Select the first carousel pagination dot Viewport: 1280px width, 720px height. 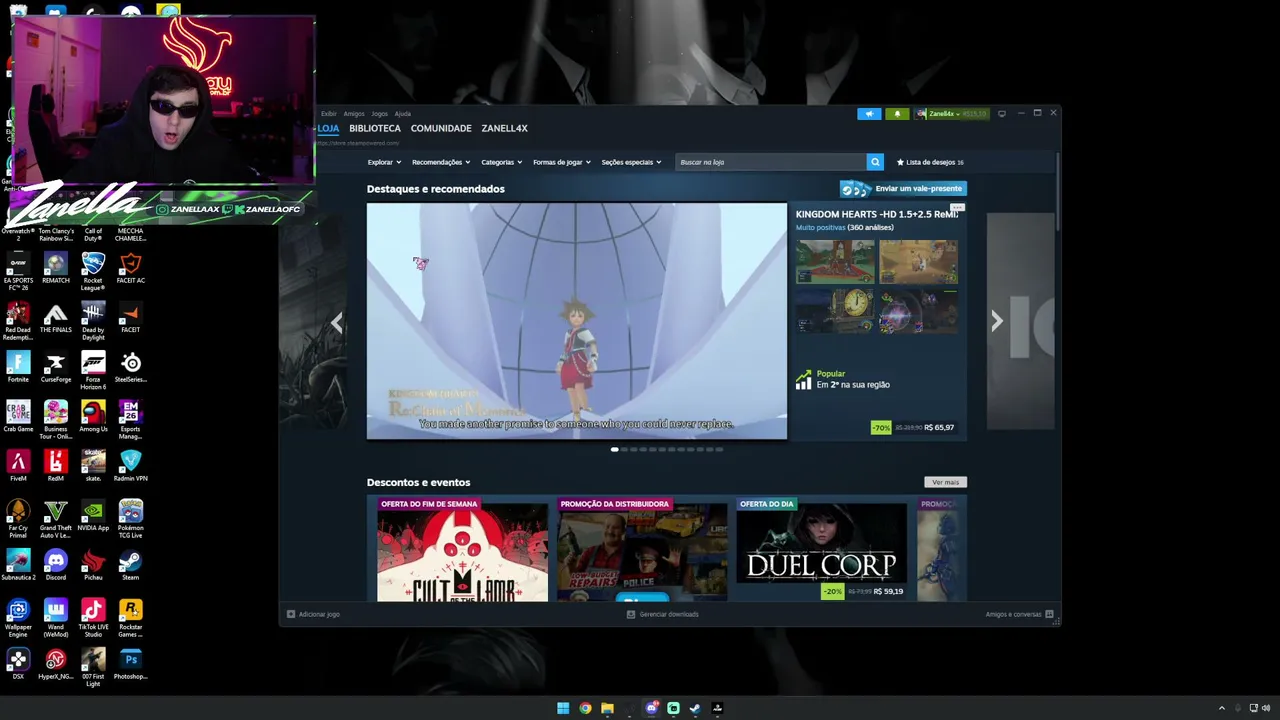point(614,450)
